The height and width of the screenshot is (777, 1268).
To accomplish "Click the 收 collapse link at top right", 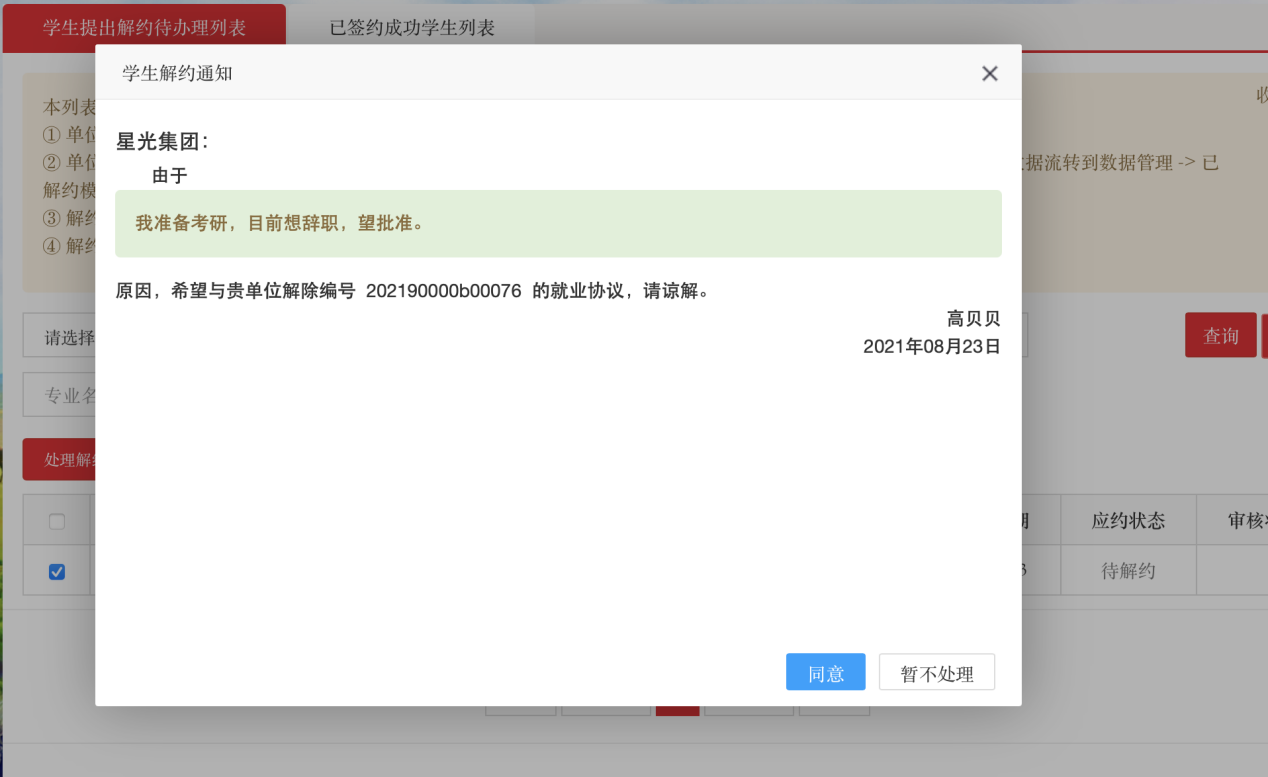I will click(x=1260, y=96).
